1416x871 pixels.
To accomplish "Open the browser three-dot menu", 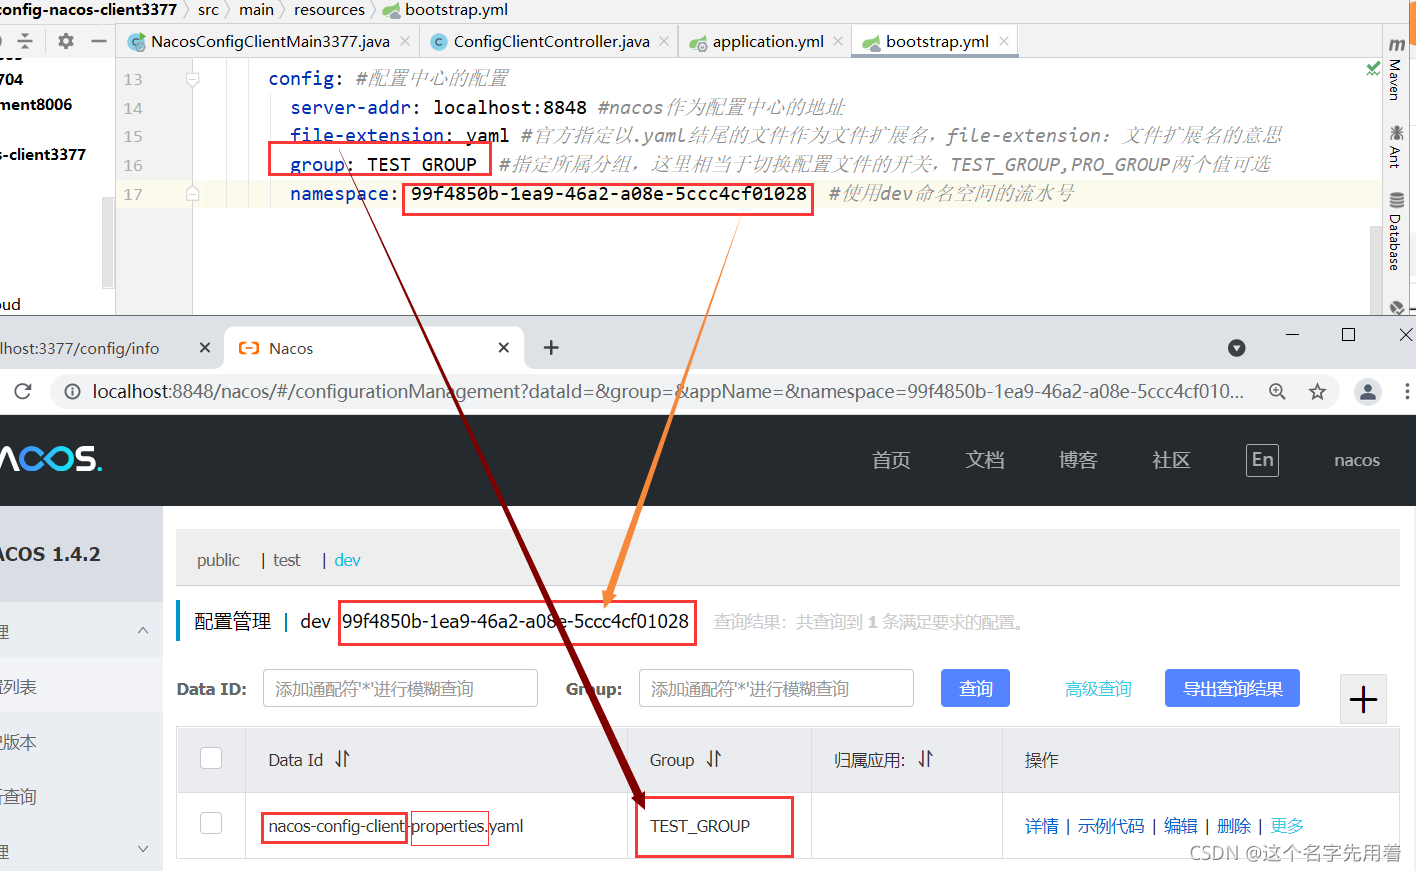I will tap(1406, 392).
